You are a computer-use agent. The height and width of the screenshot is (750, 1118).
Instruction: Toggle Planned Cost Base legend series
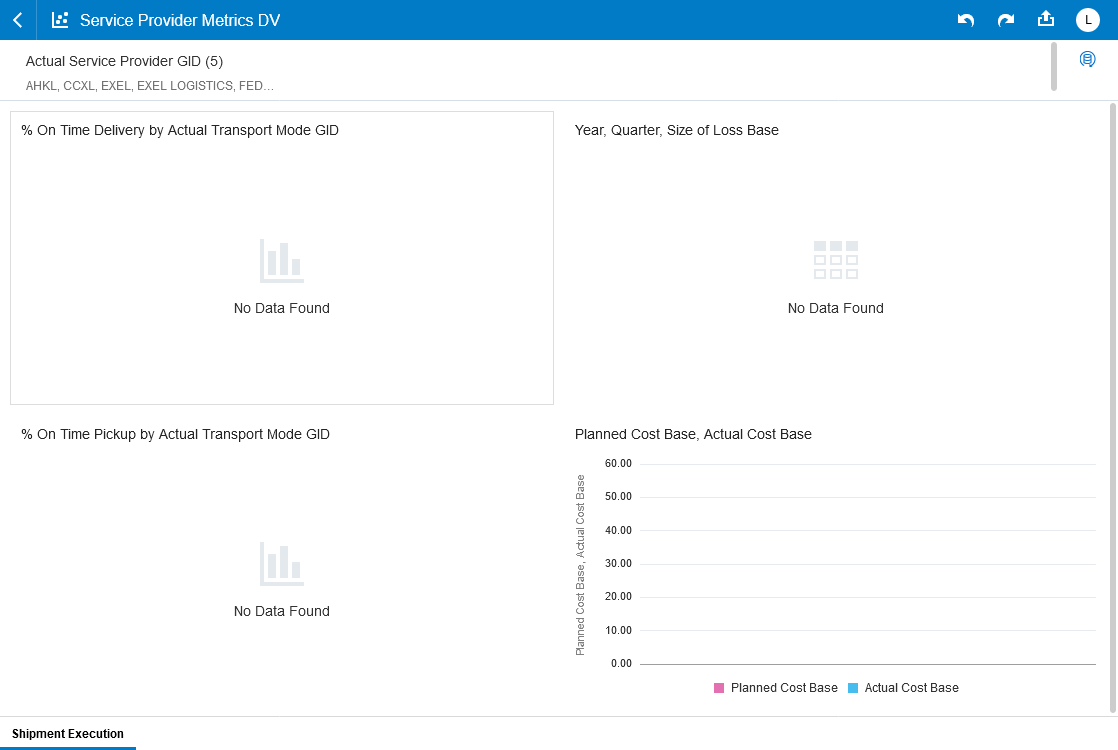tap(783, 688)
